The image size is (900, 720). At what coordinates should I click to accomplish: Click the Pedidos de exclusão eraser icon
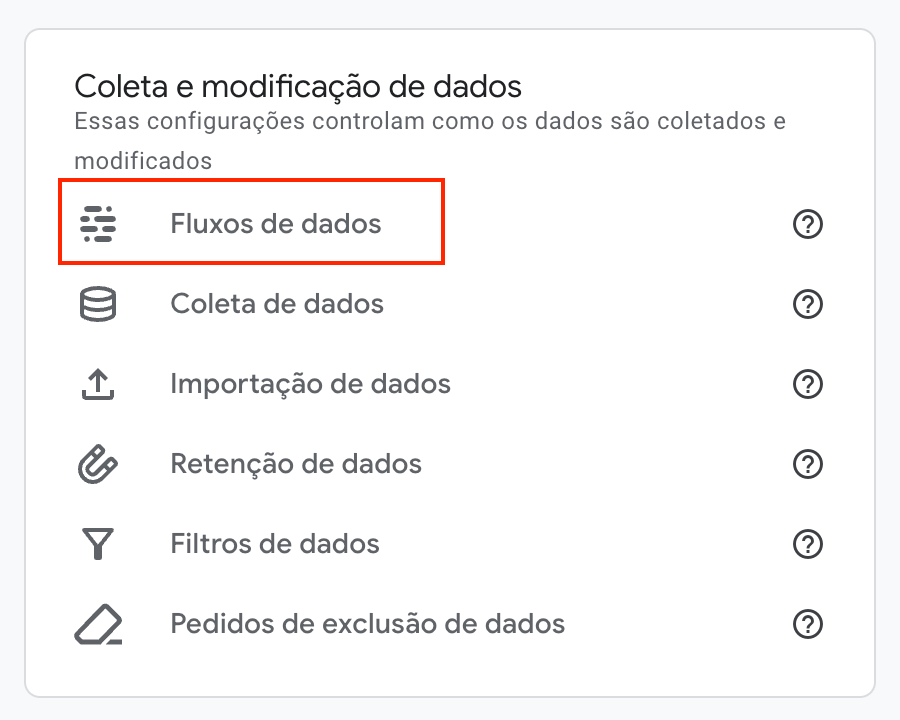click(98, 625)
